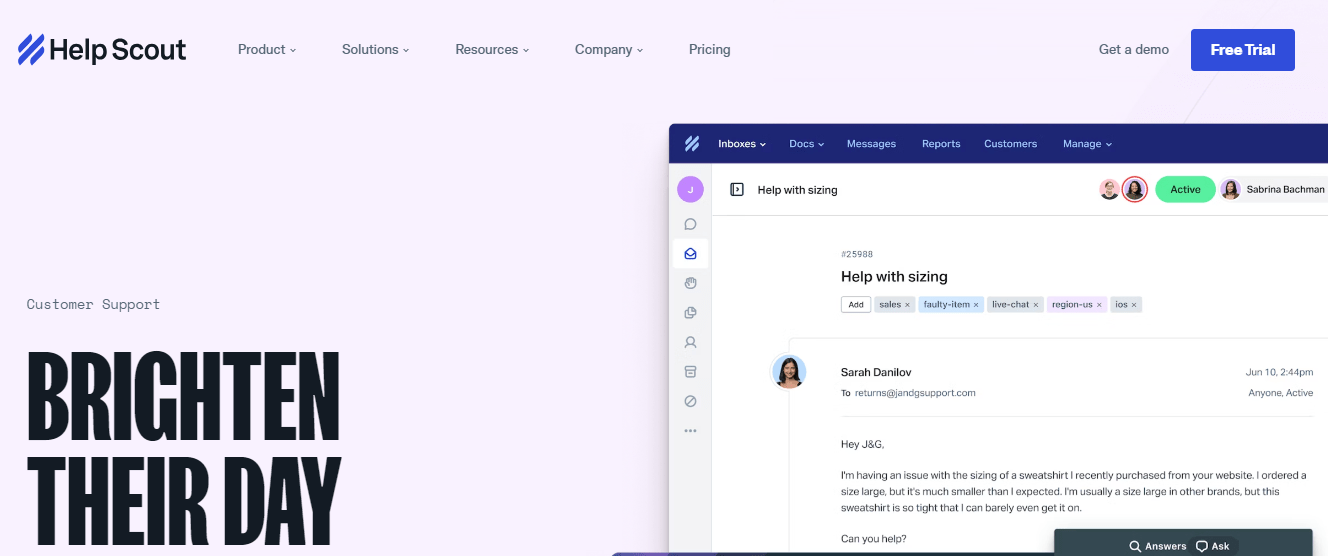
Task: Click the green Active status badge
Action: pyautogui.click(x=1185, y=190)
